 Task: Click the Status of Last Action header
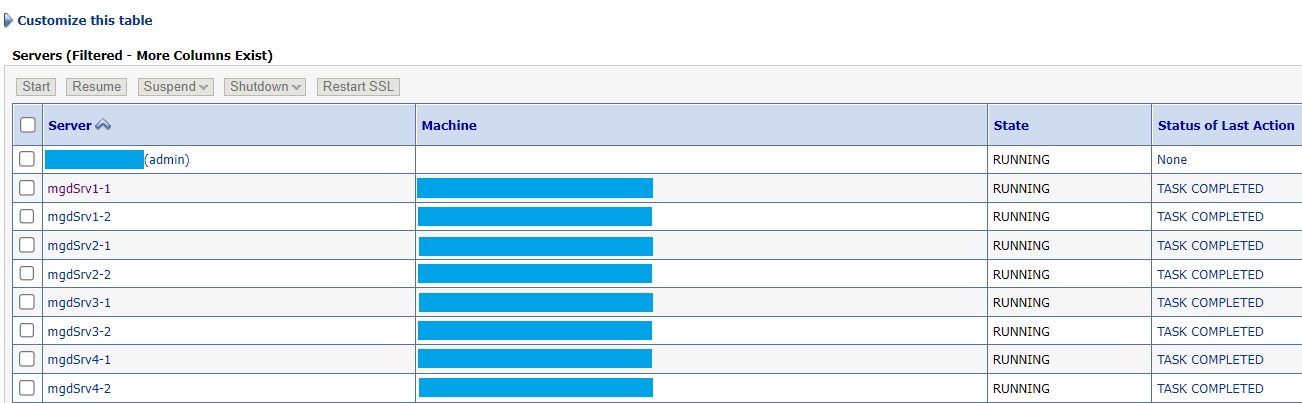pos(1225,125)
